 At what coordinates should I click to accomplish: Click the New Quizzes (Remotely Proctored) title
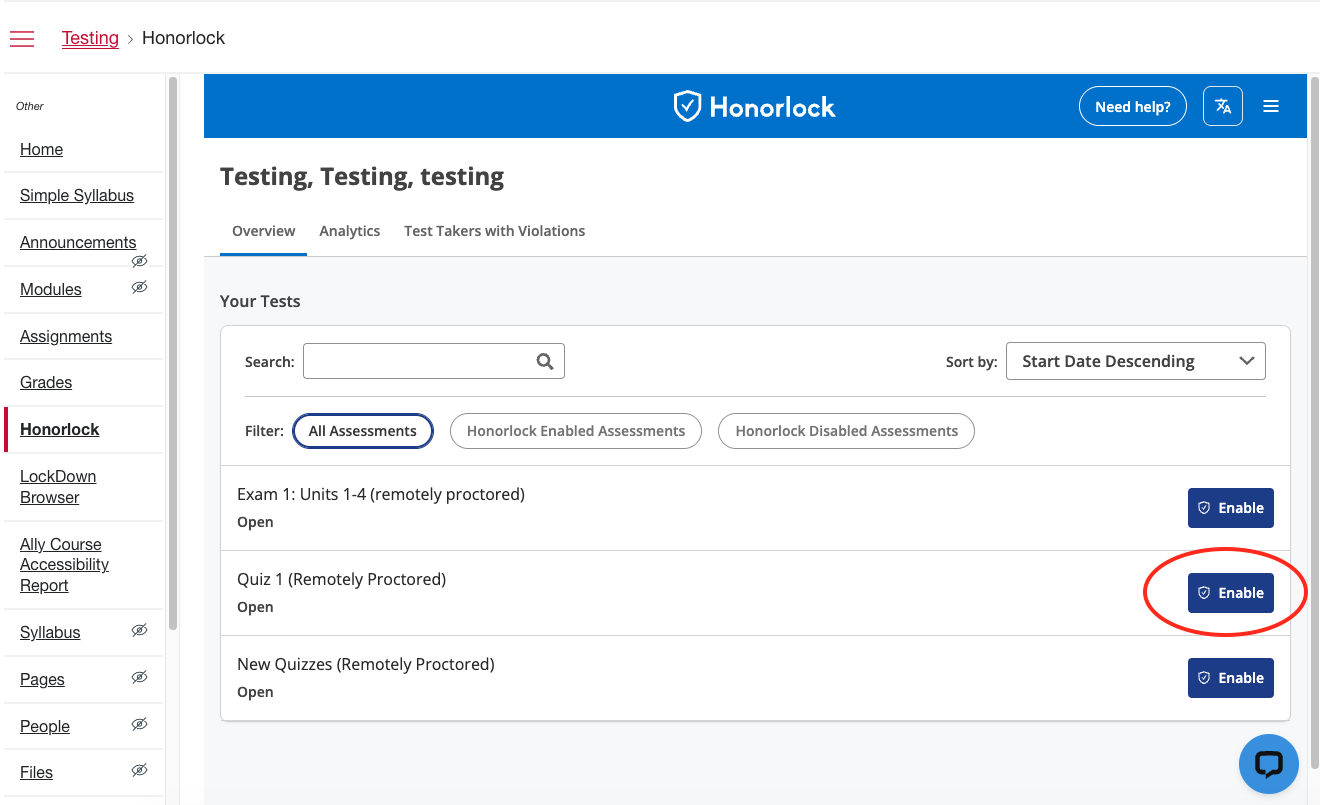(x=366, y=664)
